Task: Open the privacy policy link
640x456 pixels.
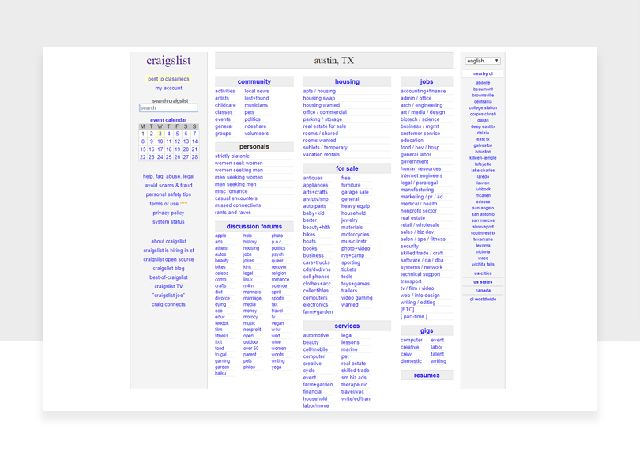Action: [x=168, y=213]
